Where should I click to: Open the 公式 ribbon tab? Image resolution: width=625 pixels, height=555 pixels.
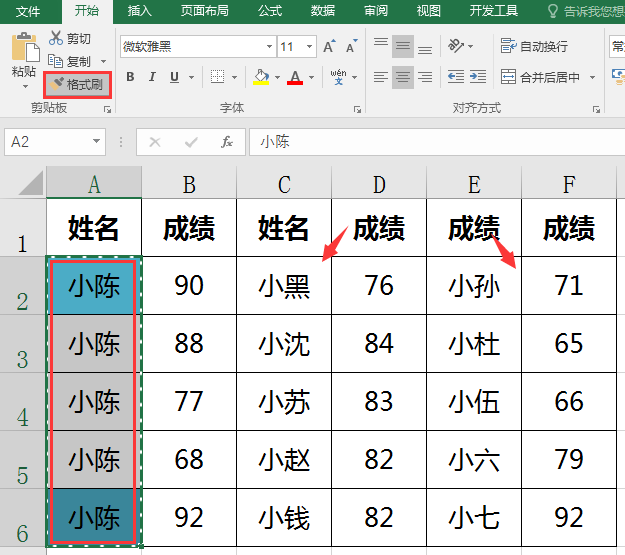coord(270,11)
